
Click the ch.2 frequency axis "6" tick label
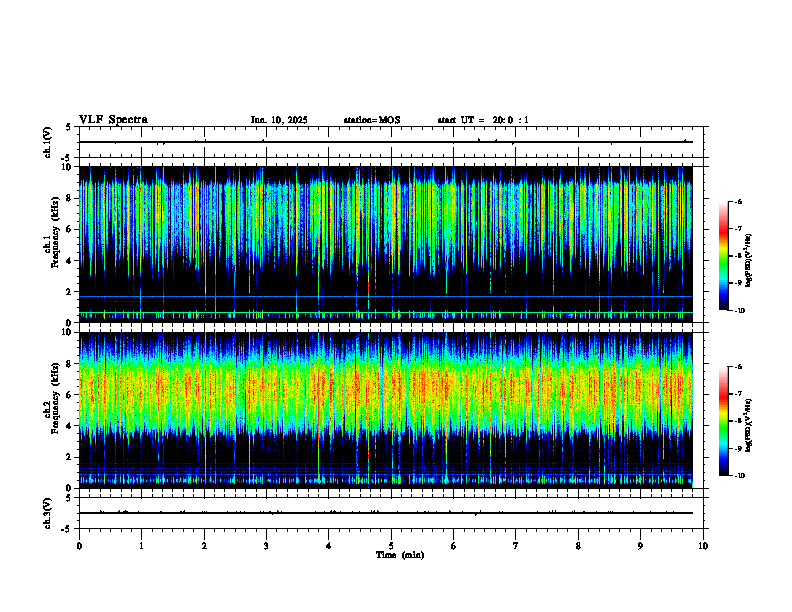70,395
